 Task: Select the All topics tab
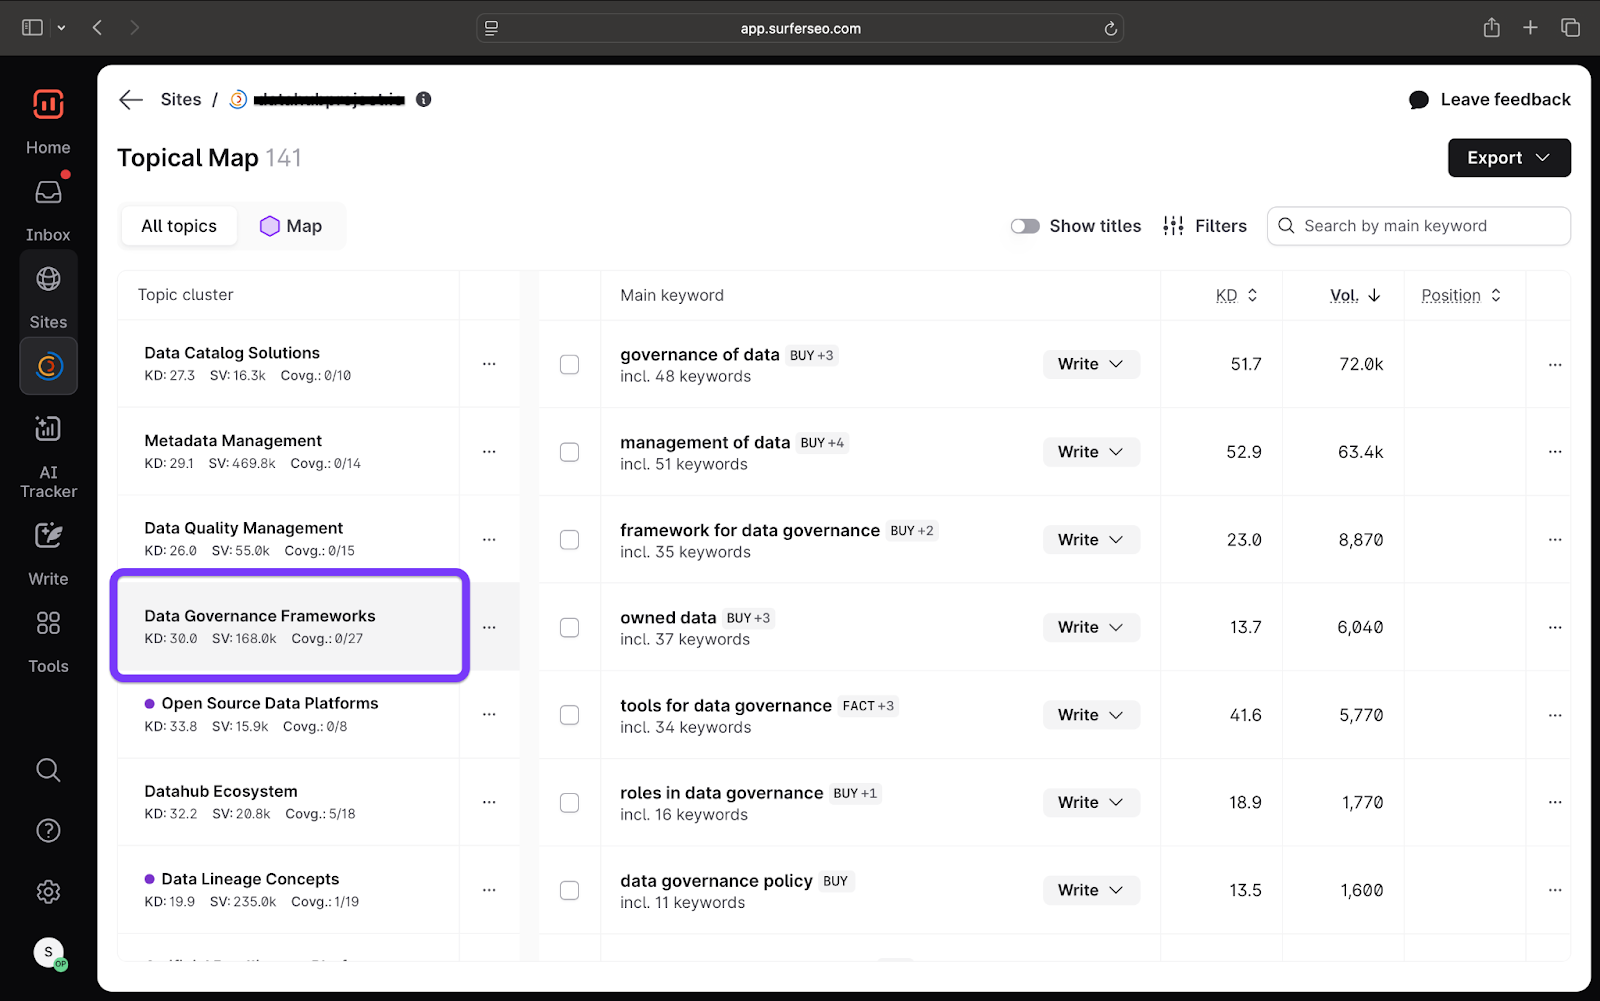point(179,226)
